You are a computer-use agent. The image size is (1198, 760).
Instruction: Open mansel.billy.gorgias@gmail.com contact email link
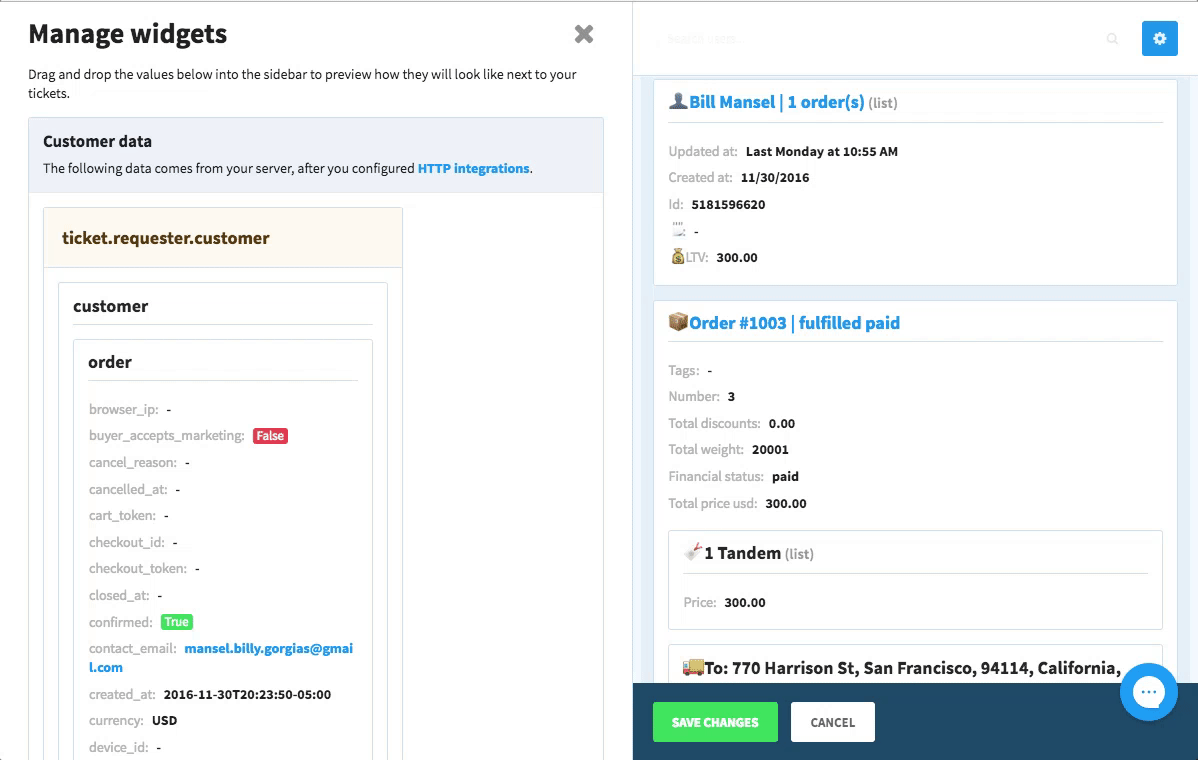tap(221, 658)
